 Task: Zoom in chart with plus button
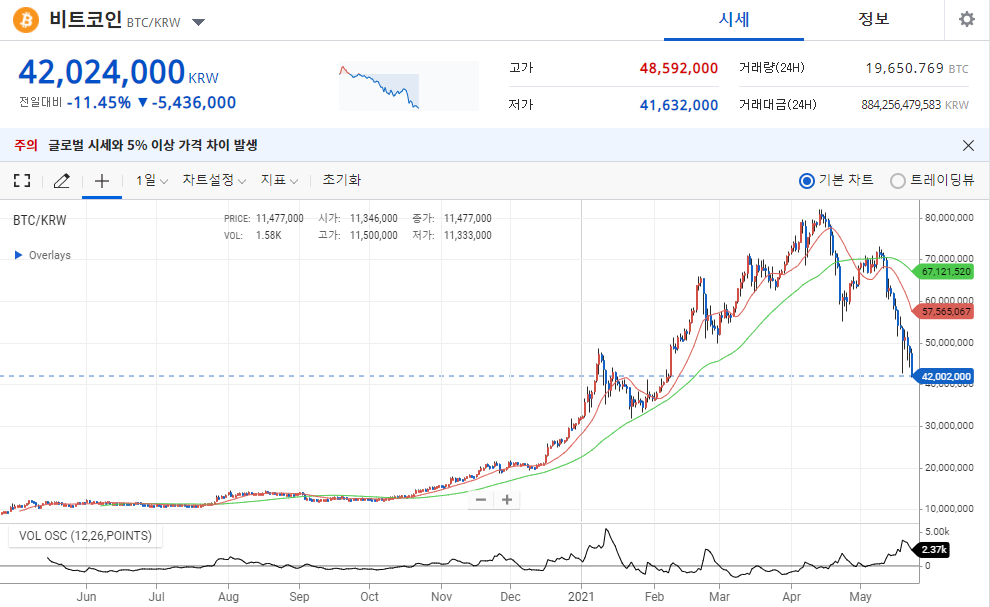[x=506, y=500]
